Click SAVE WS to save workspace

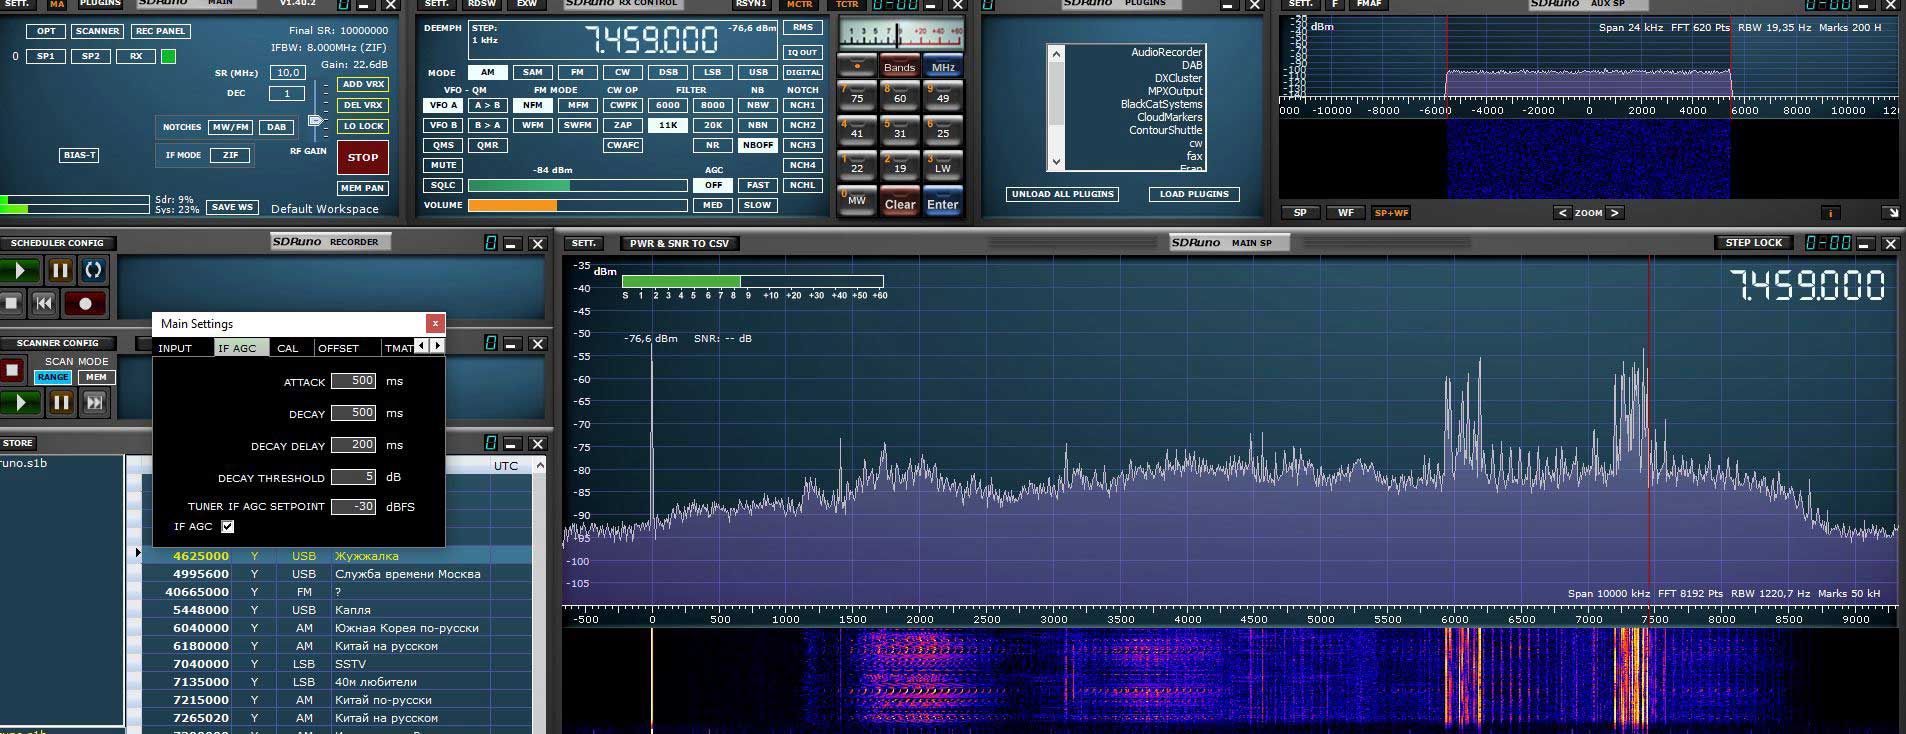(x=232, y=207)
